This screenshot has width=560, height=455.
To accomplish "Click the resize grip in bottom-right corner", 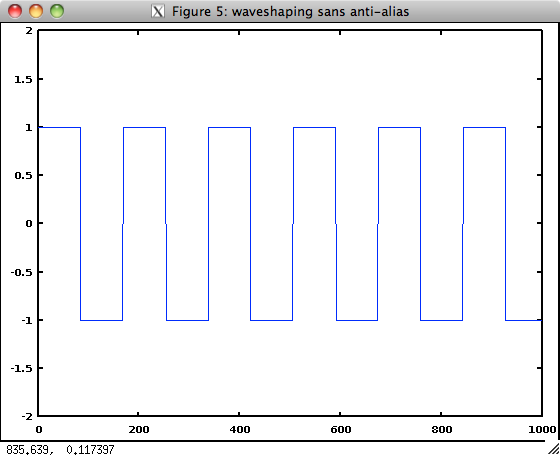I will click(553, 449).
